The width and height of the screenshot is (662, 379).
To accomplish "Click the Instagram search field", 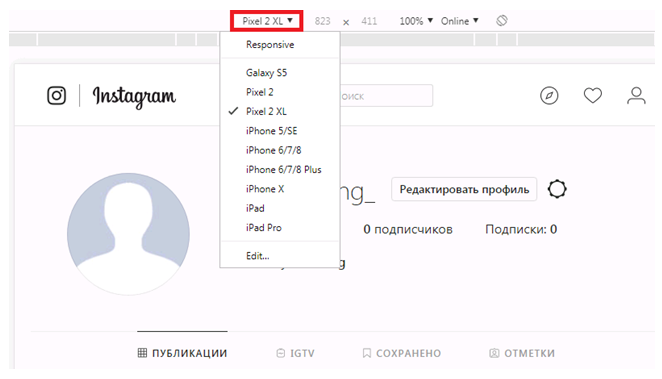I will coord(386,96).
